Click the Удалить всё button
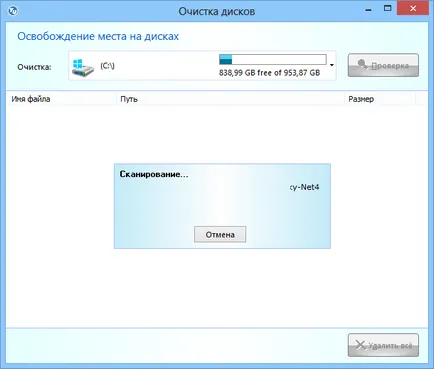This screenshot has width=434, height=369. click(x=383, y=345)
